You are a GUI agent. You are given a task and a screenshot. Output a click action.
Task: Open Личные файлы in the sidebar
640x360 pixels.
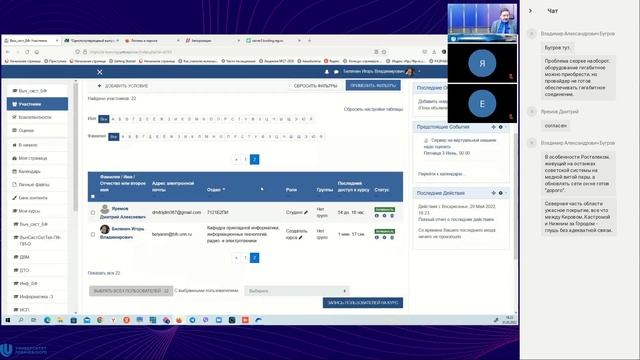point(38,184)
